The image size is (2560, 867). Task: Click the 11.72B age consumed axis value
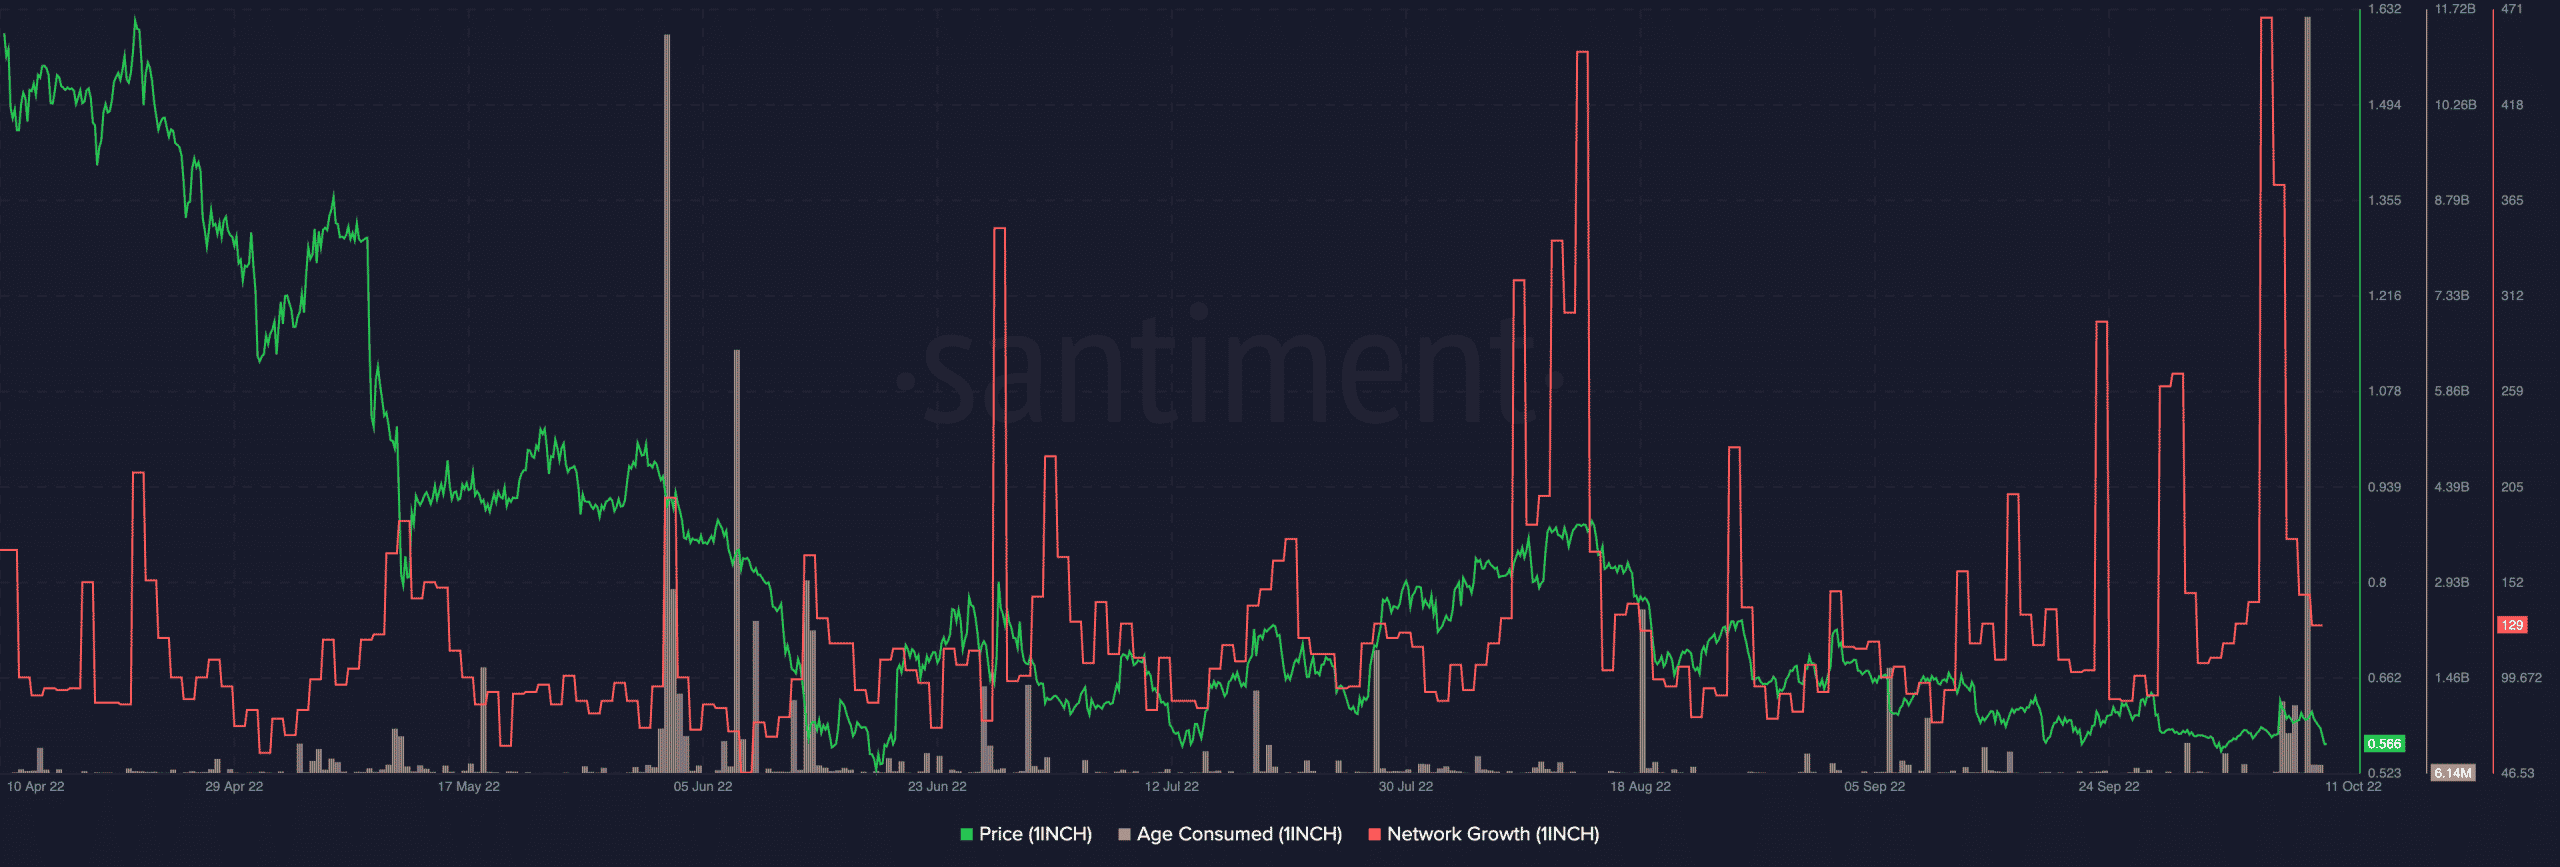[x=2455, y=9]
